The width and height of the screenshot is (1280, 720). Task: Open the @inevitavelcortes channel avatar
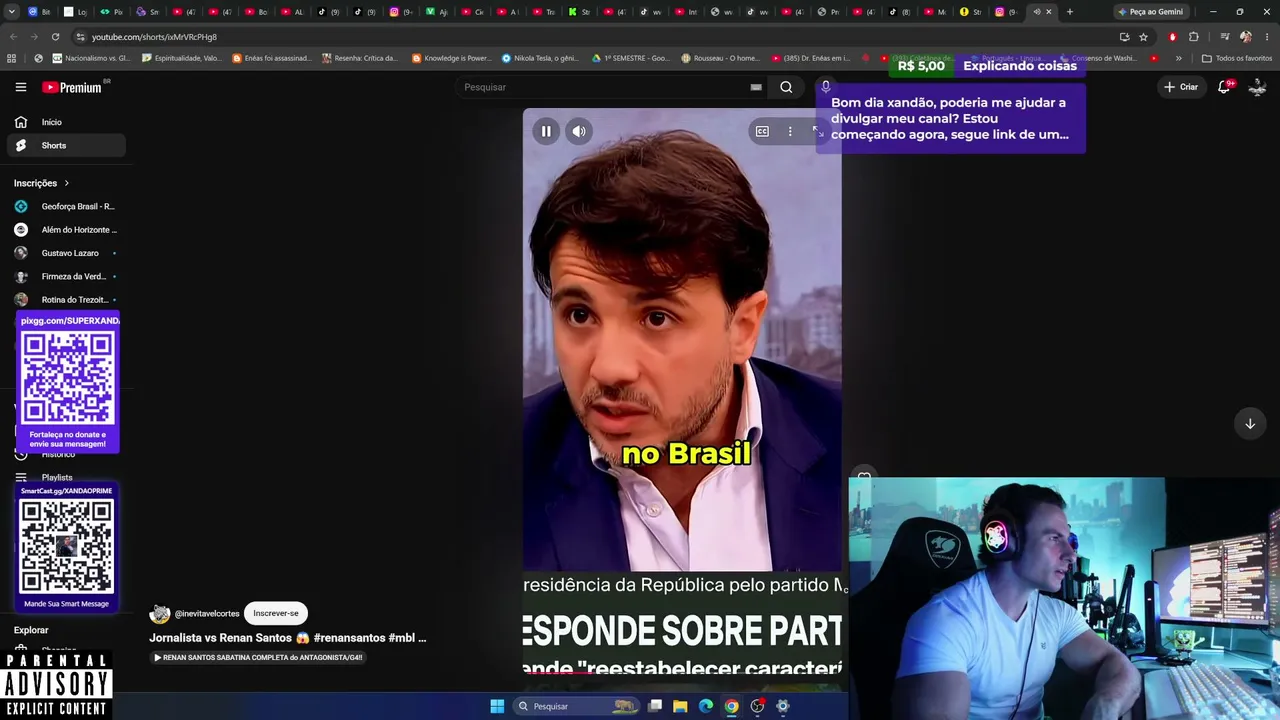[x=160, y=613]
